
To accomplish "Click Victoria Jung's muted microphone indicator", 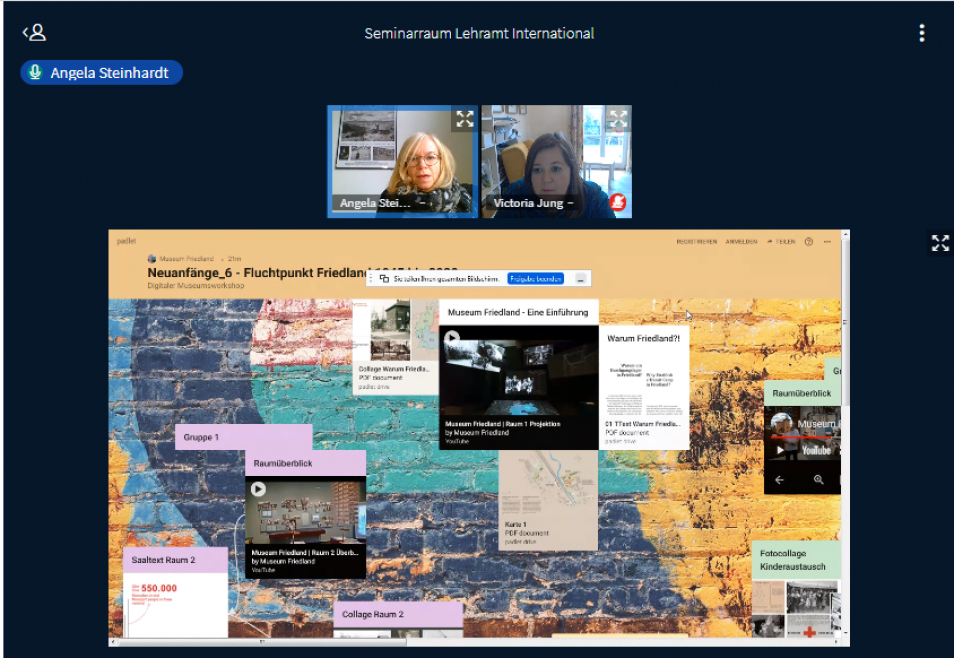I will pyautogui.click(x=618, y=202).
